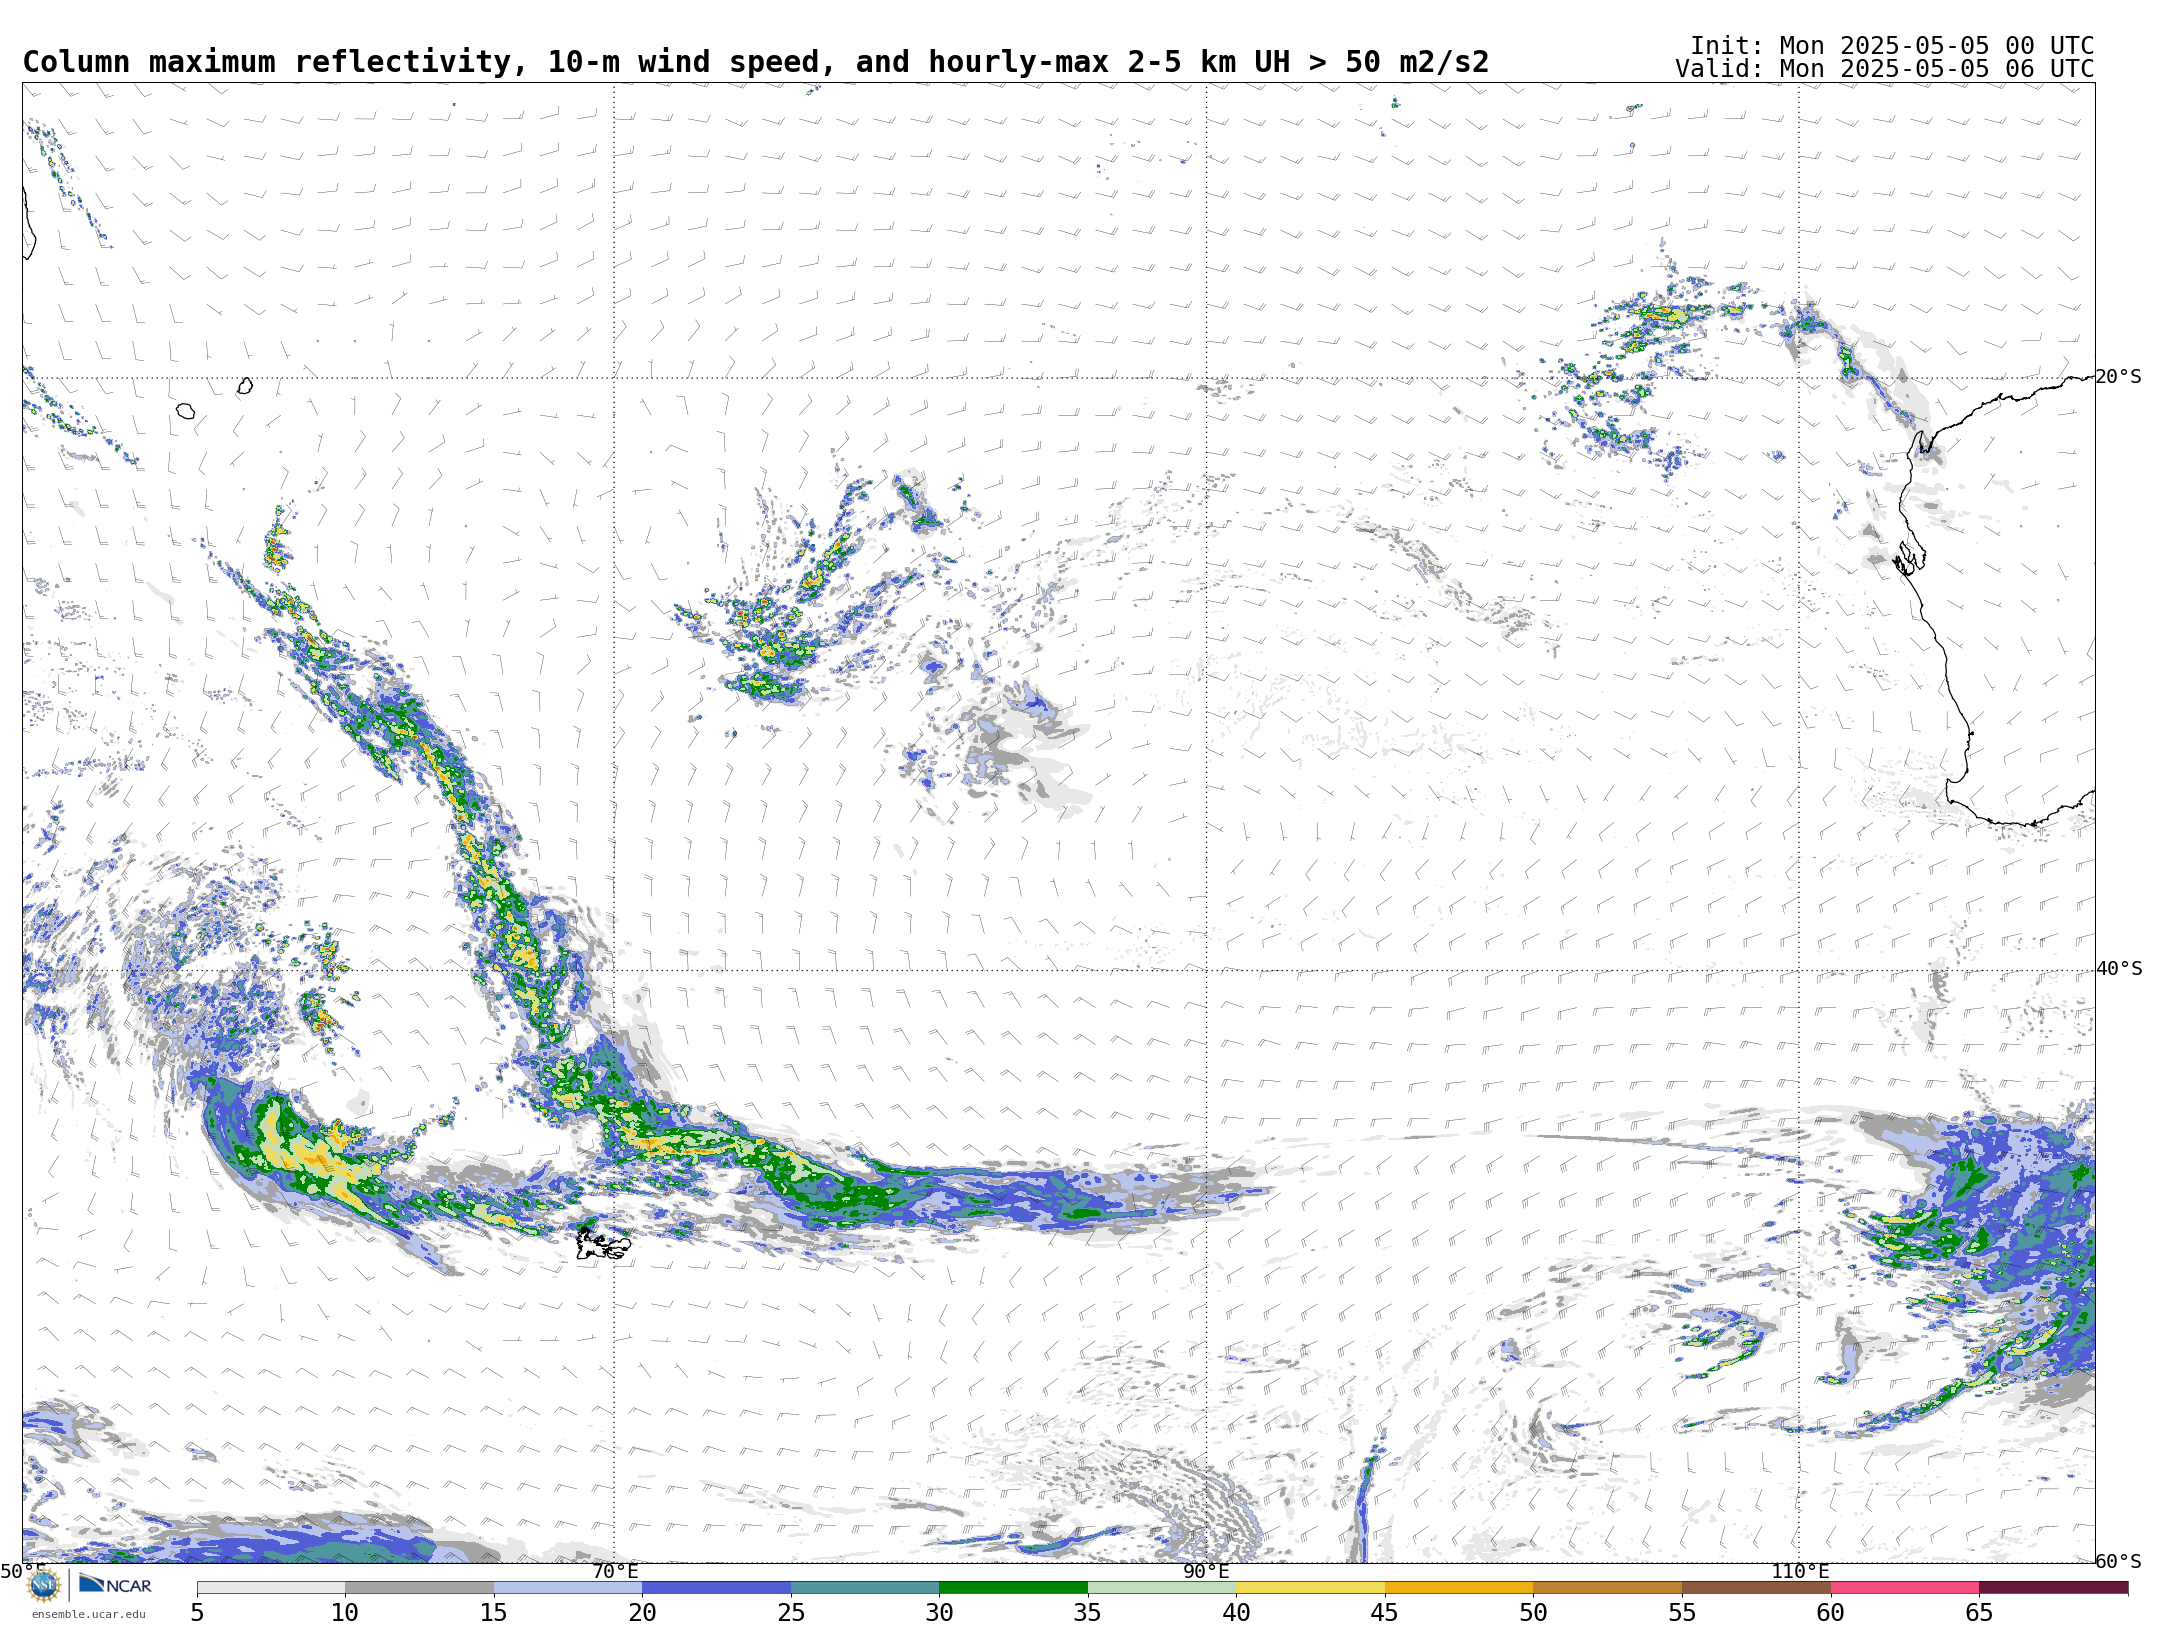Select the light gray 5–10 colorbar segment
2160x1626 pixels.
coord(271,1588)
